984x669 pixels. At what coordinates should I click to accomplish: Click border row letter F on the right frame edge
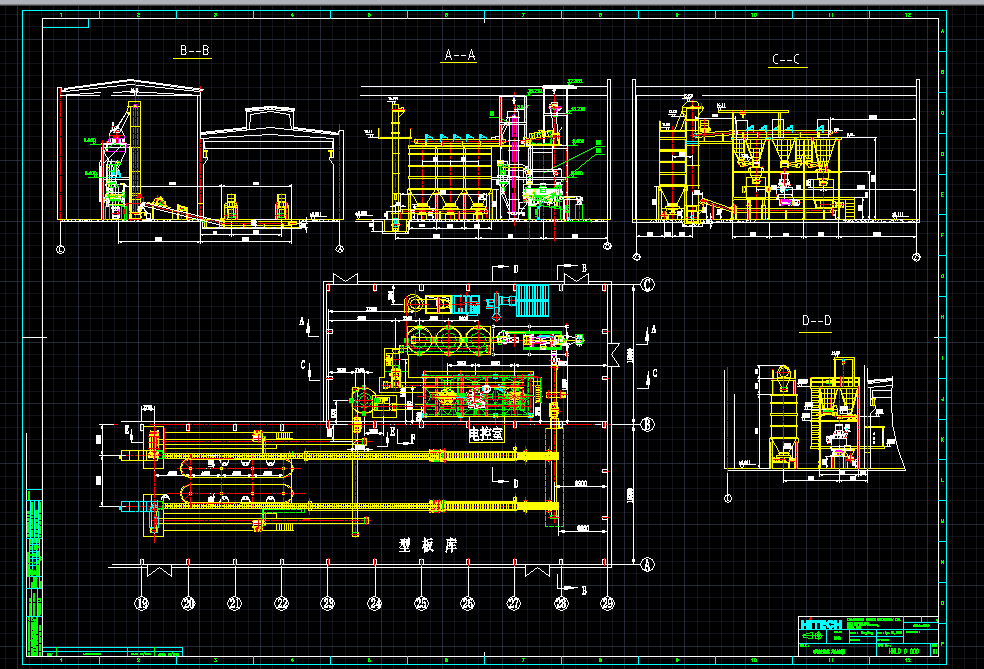pos(942,235)
